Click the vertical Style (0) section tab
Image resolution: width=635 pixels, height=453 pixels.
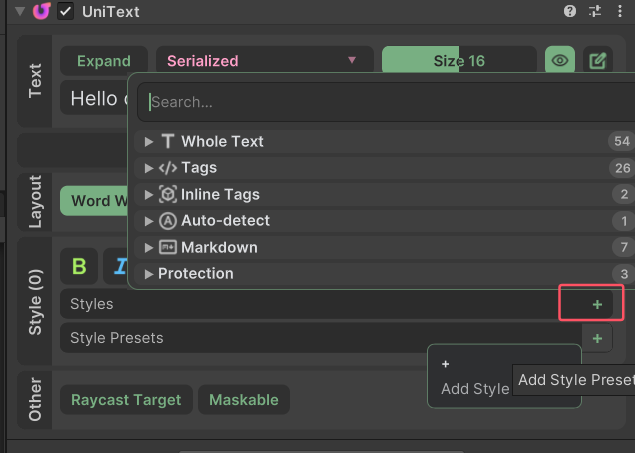coord(35,302)
